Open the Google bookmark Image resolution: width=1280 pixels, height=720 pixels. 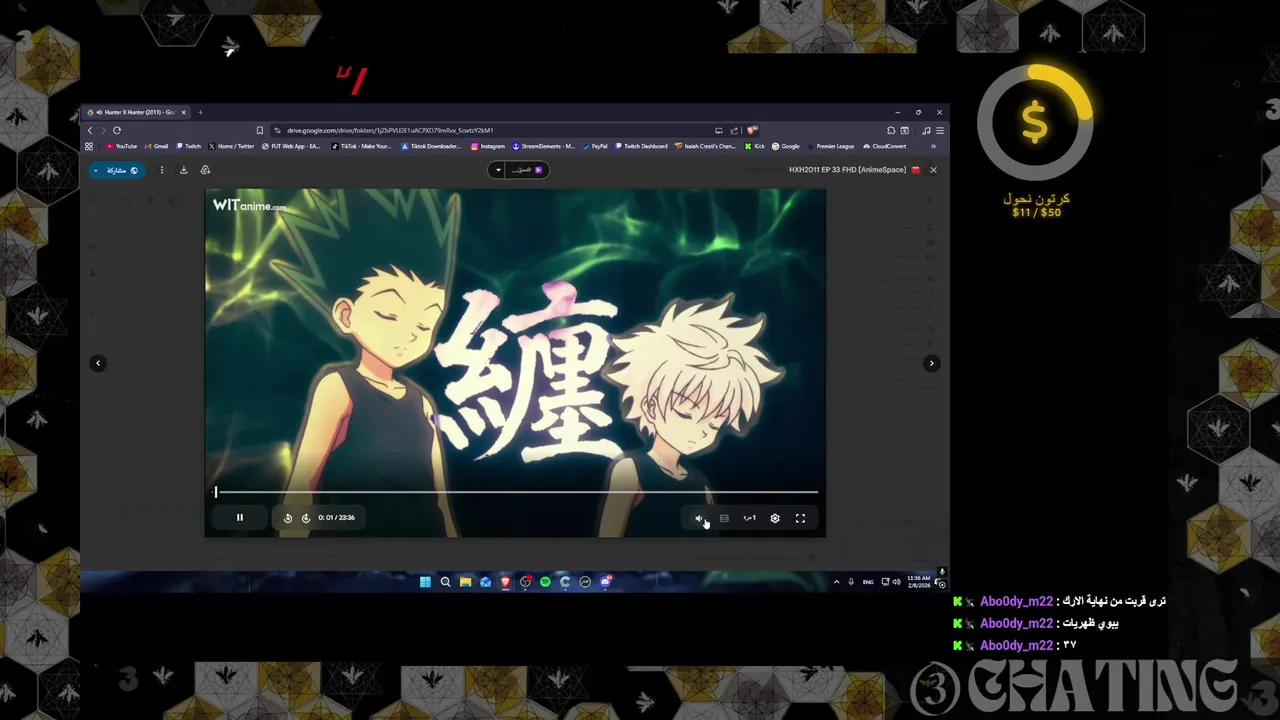786,146
